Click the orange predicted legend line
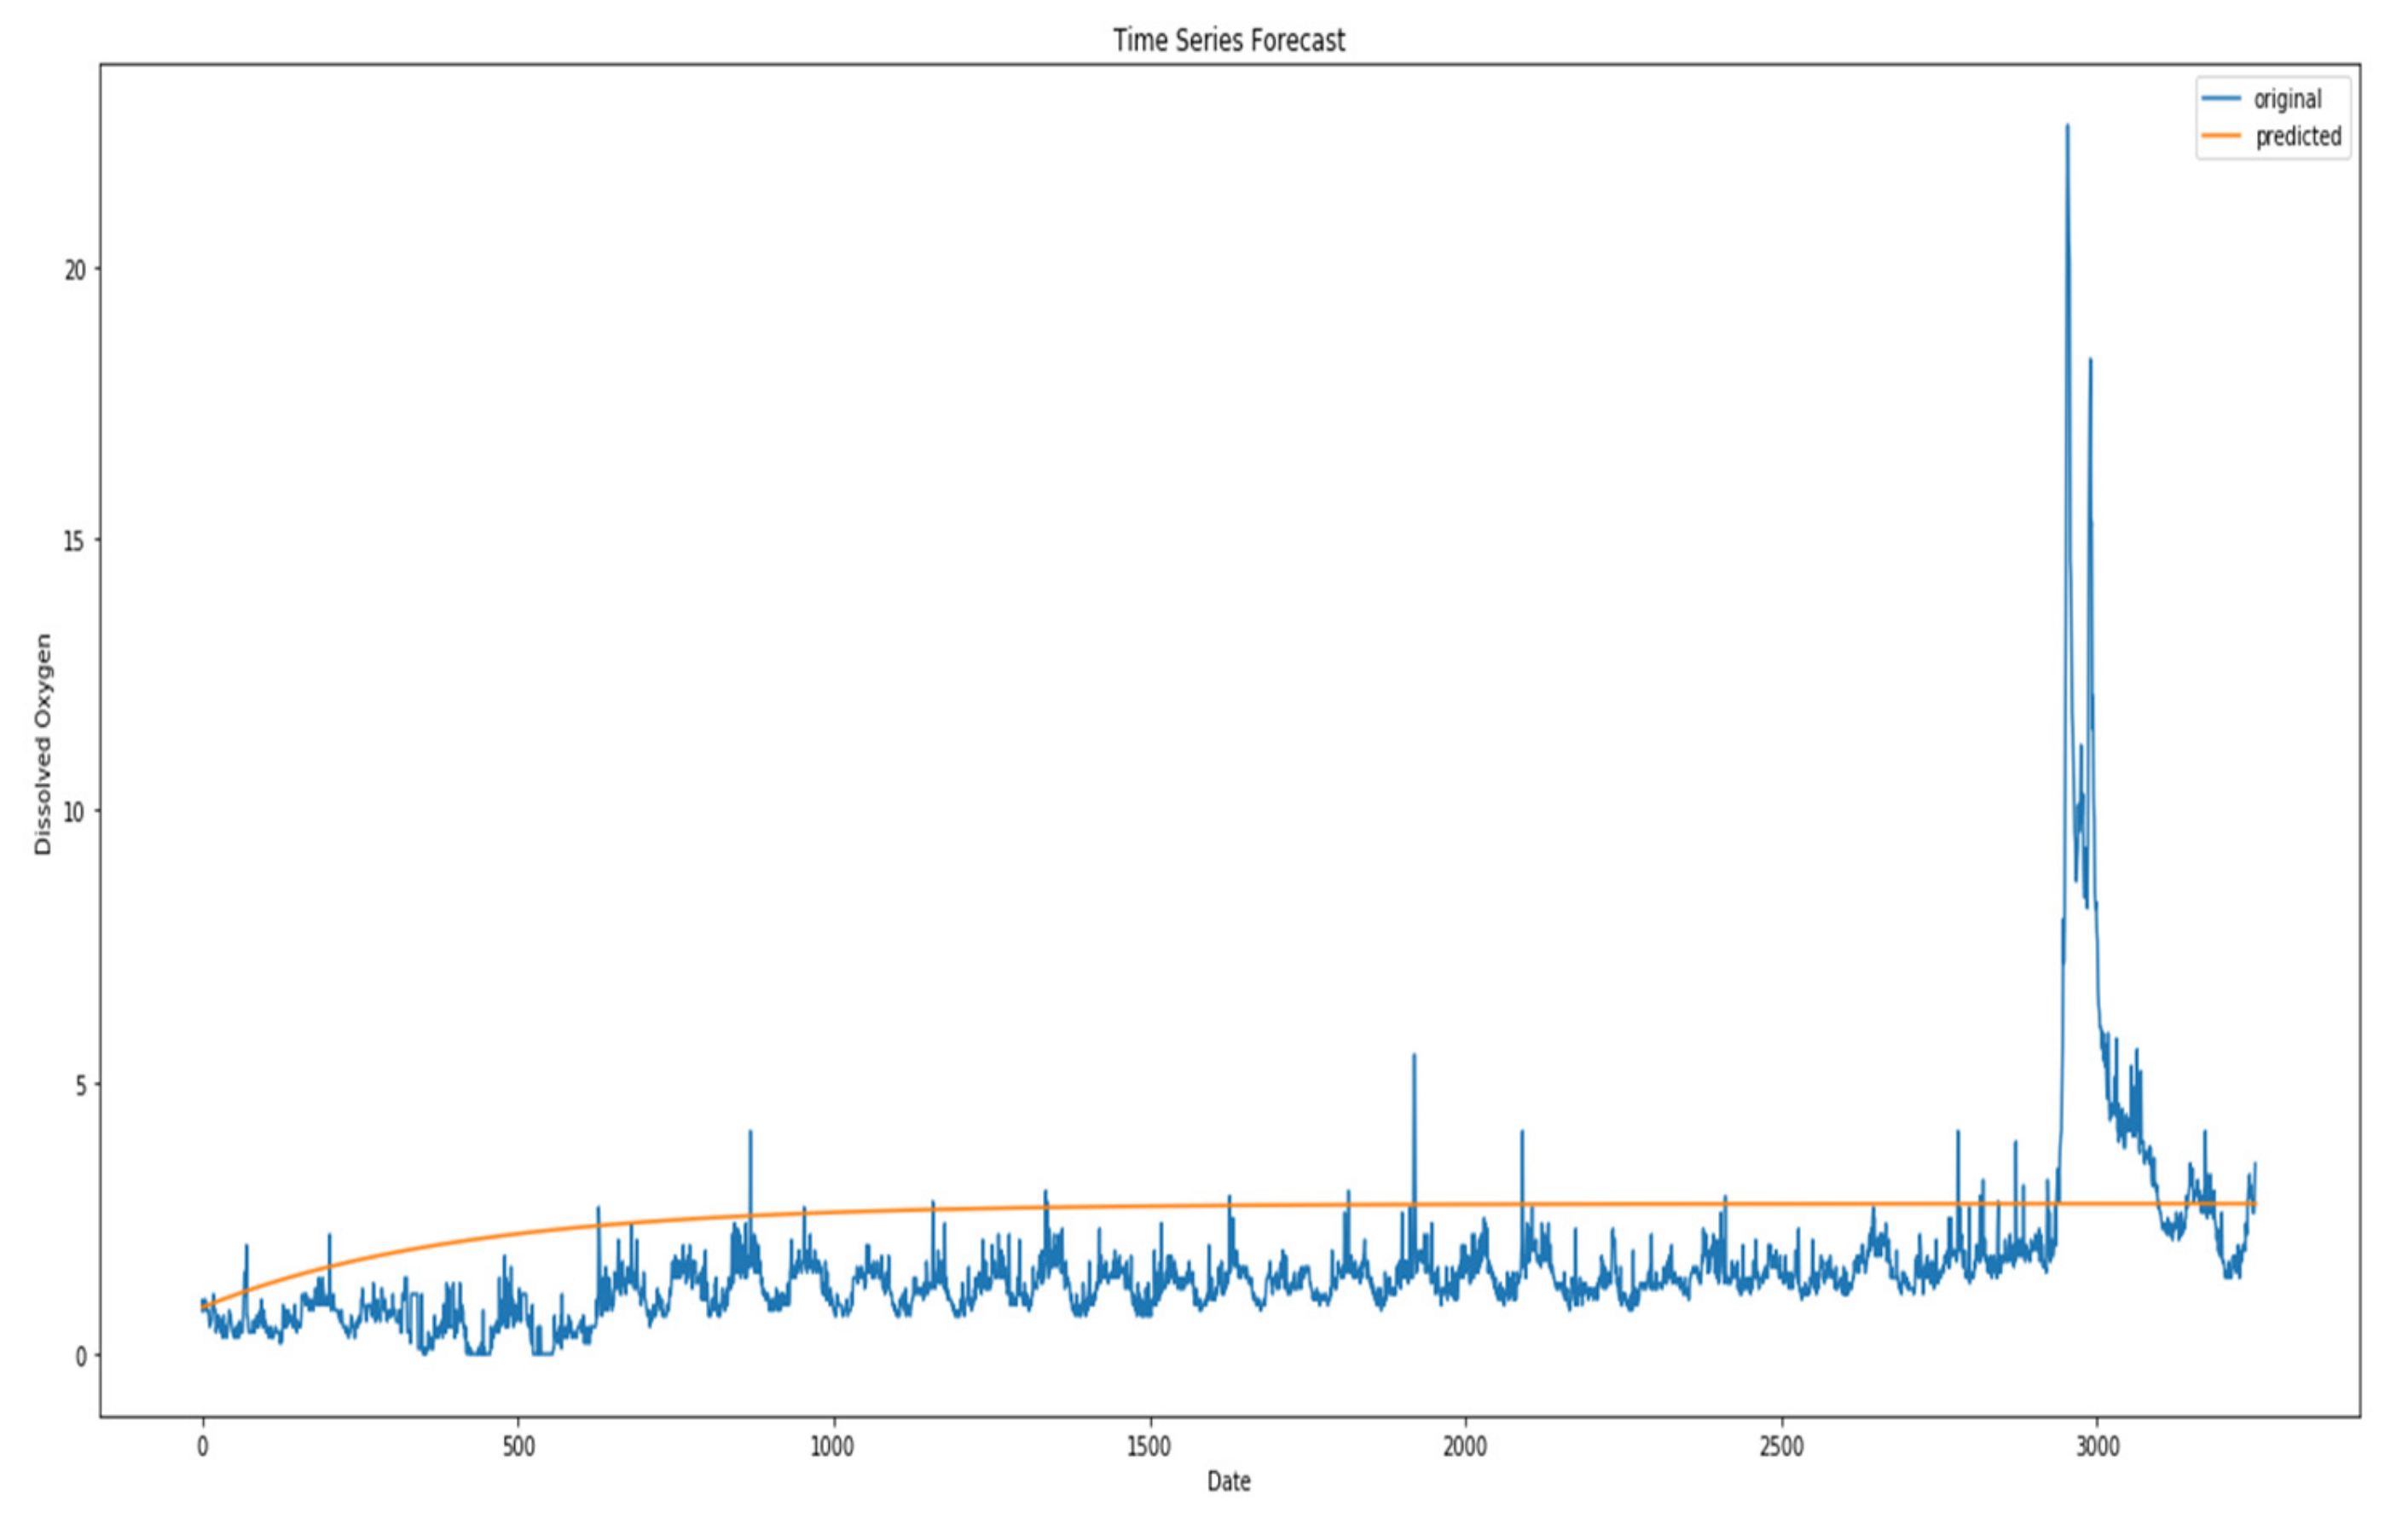 point(2222,135)
